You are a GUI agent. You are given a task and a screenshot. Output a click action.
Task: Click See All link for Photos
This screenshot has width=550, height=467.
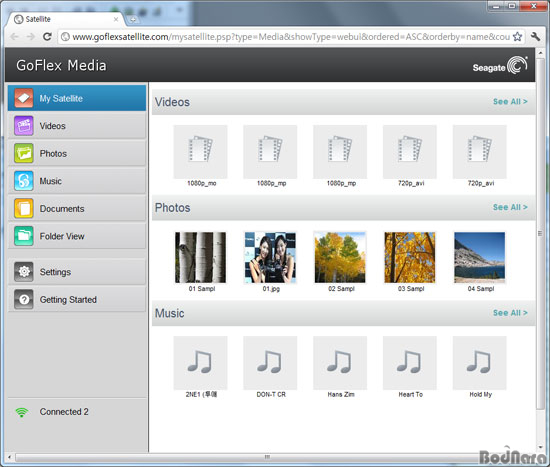[x=510, y=207]
